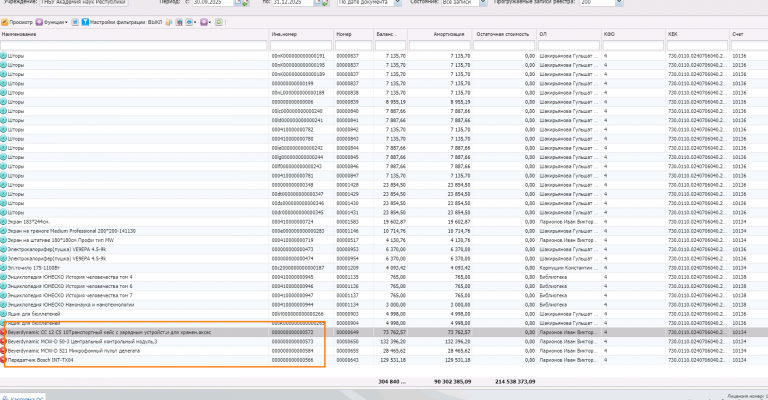
Task: Toggle Настройки фильтрации: ВЫКЛ setting
Action: (x=126, y=23)
